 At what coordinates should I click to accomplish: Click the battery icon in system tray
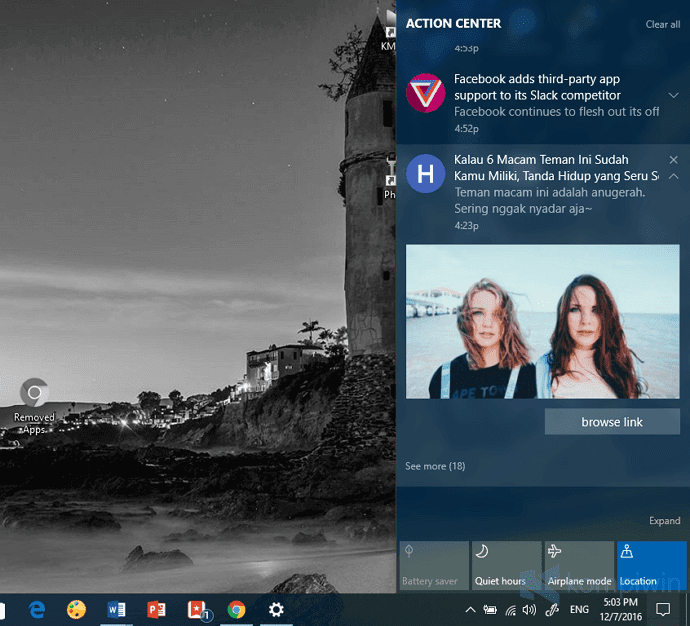[490, 610]
